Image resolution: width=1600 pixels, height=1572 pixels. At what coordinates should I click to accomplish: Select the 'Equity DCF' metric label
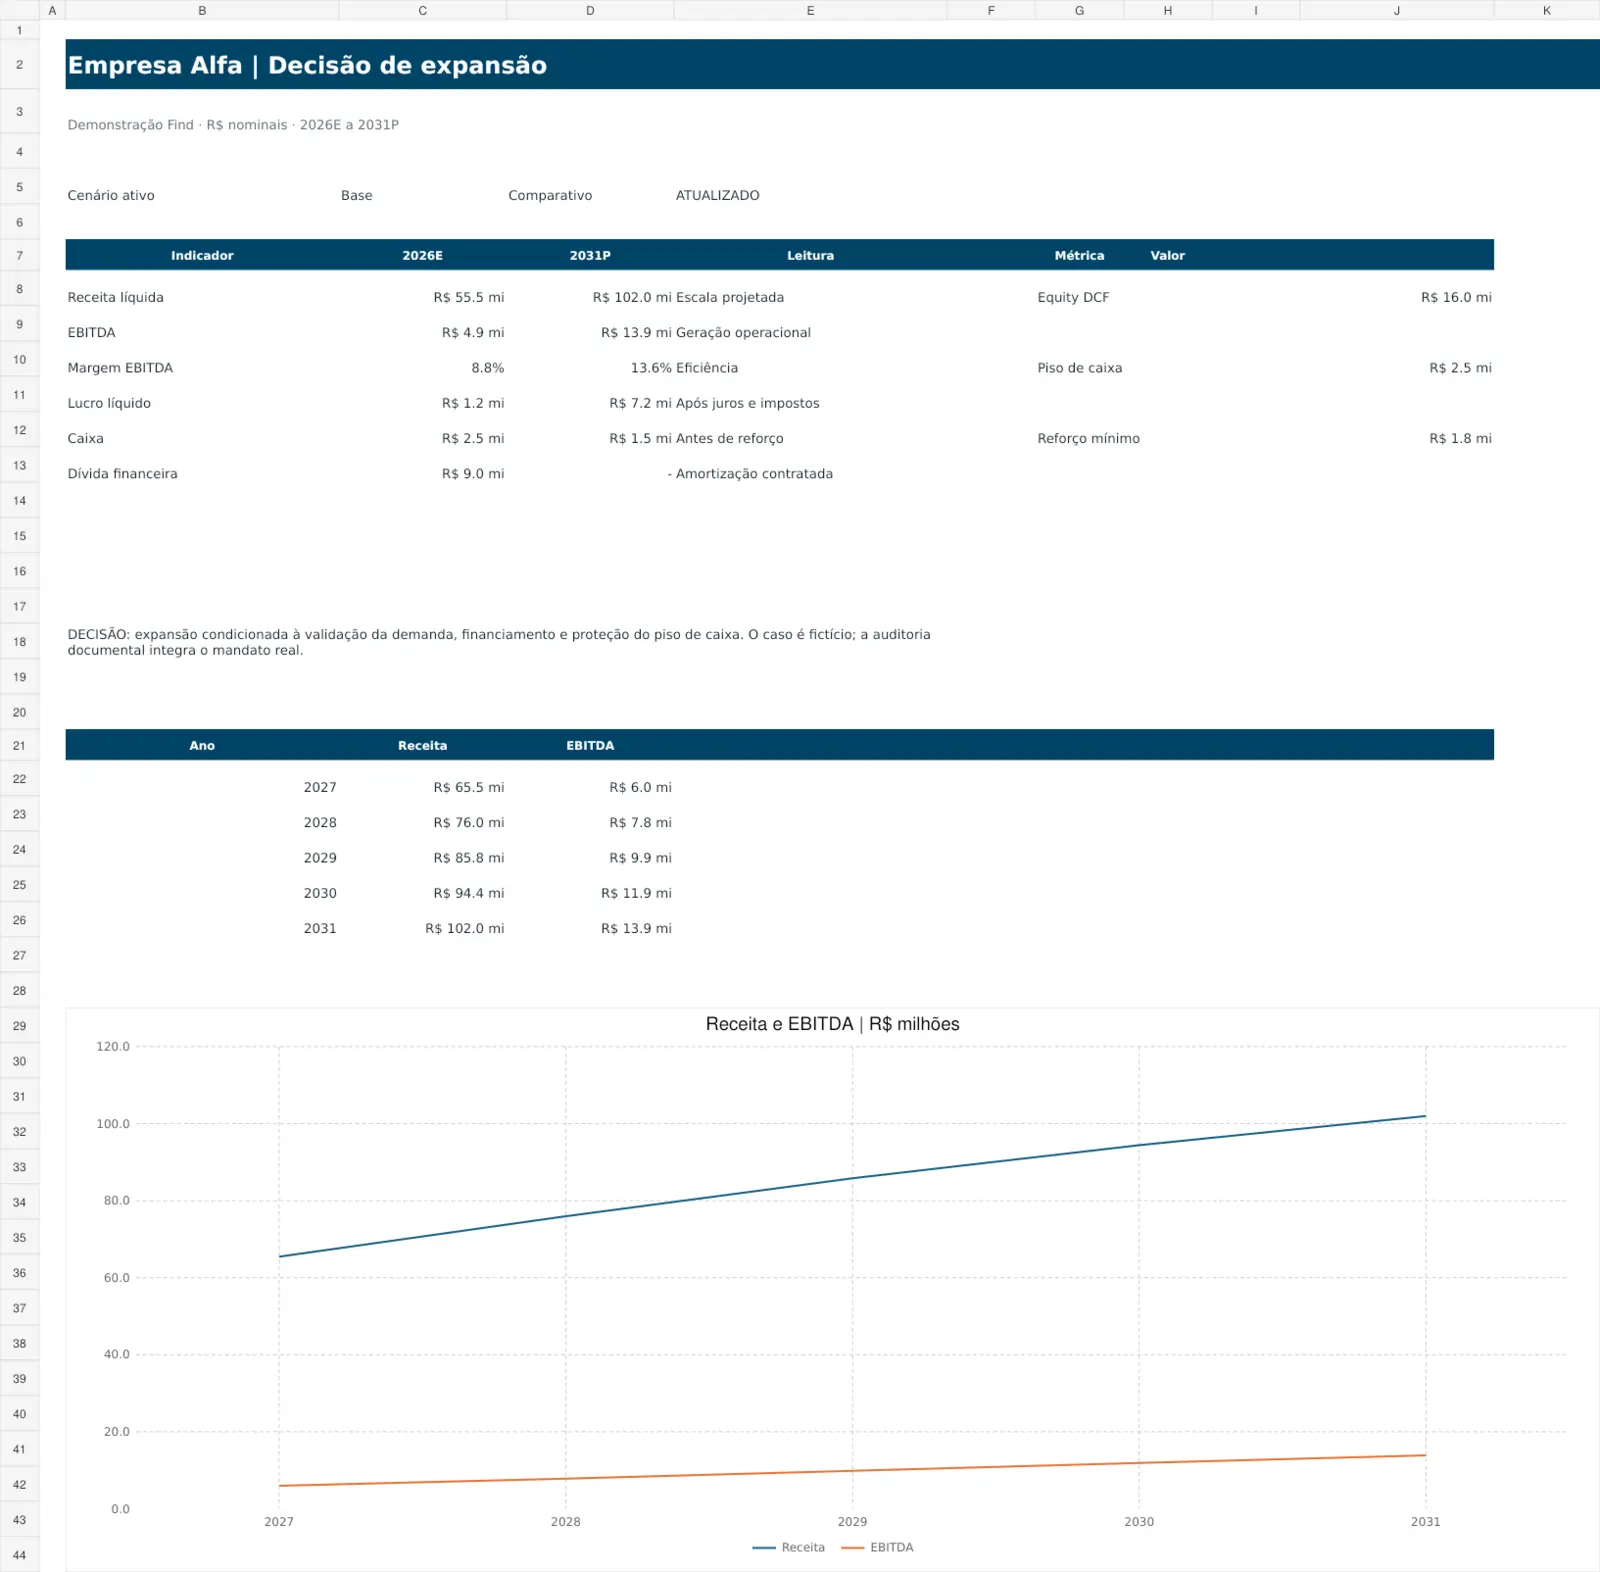pyautogui.click(x=1073, y=297)
